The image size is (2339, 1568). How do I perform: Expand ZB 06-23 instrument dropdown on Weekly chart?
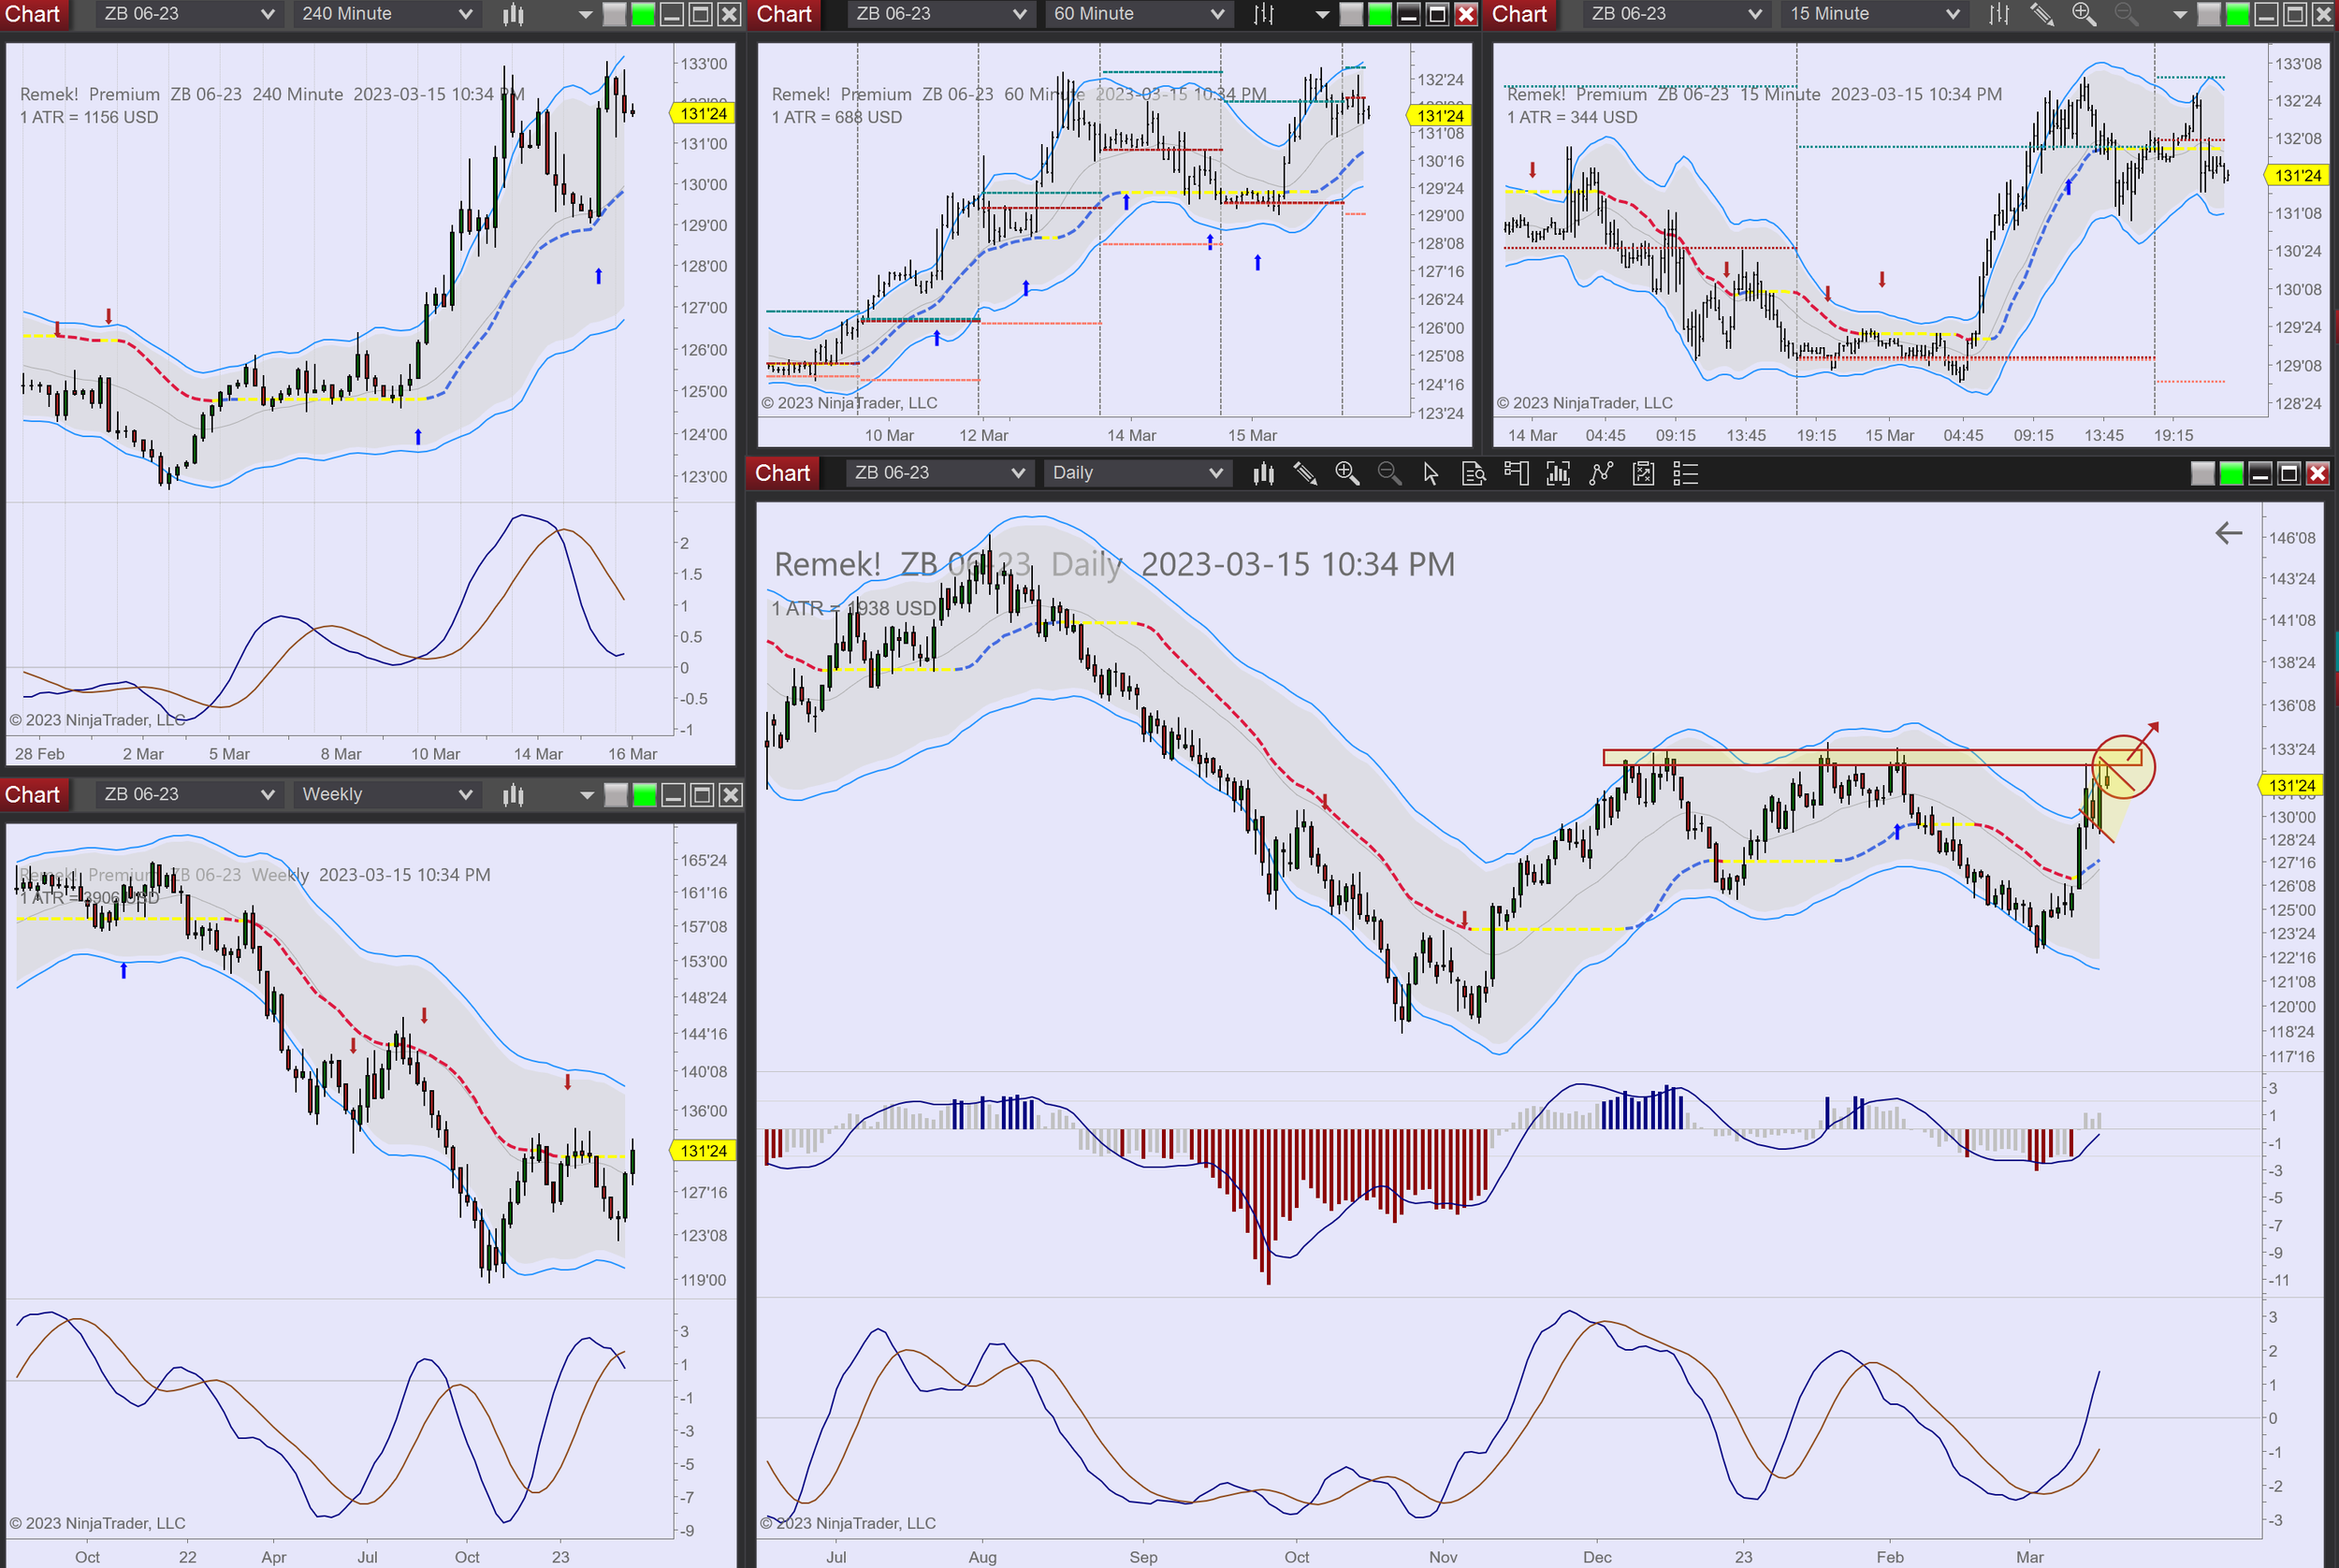(x=188, y=794)
